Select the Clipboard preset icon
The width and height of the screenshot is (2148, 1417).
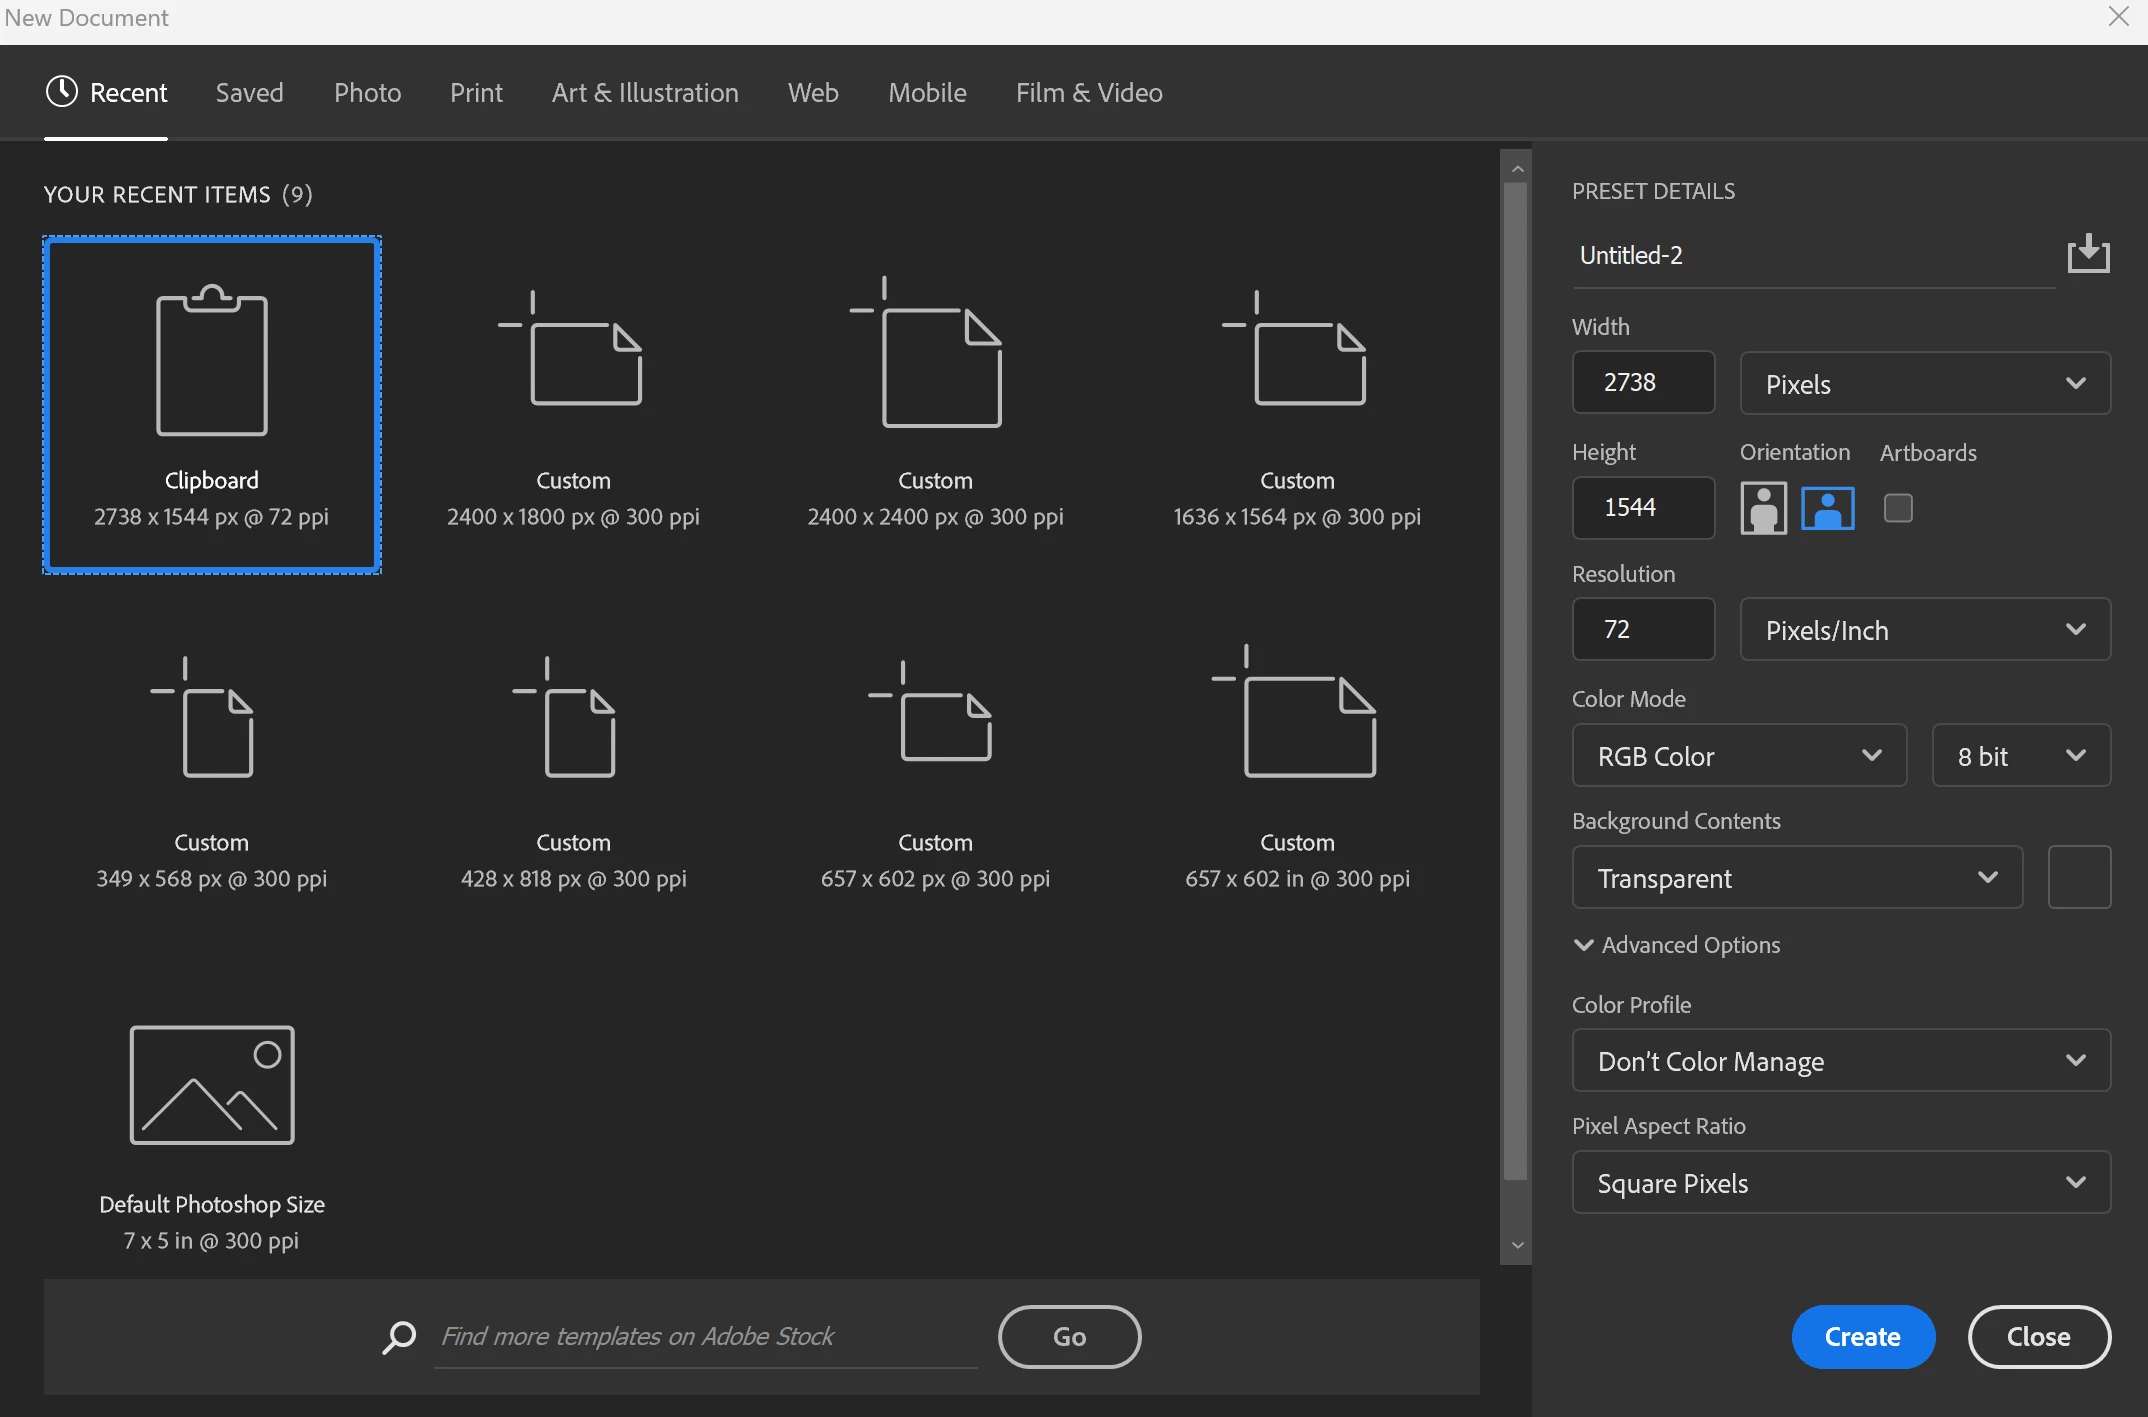[x=212, y=362]
